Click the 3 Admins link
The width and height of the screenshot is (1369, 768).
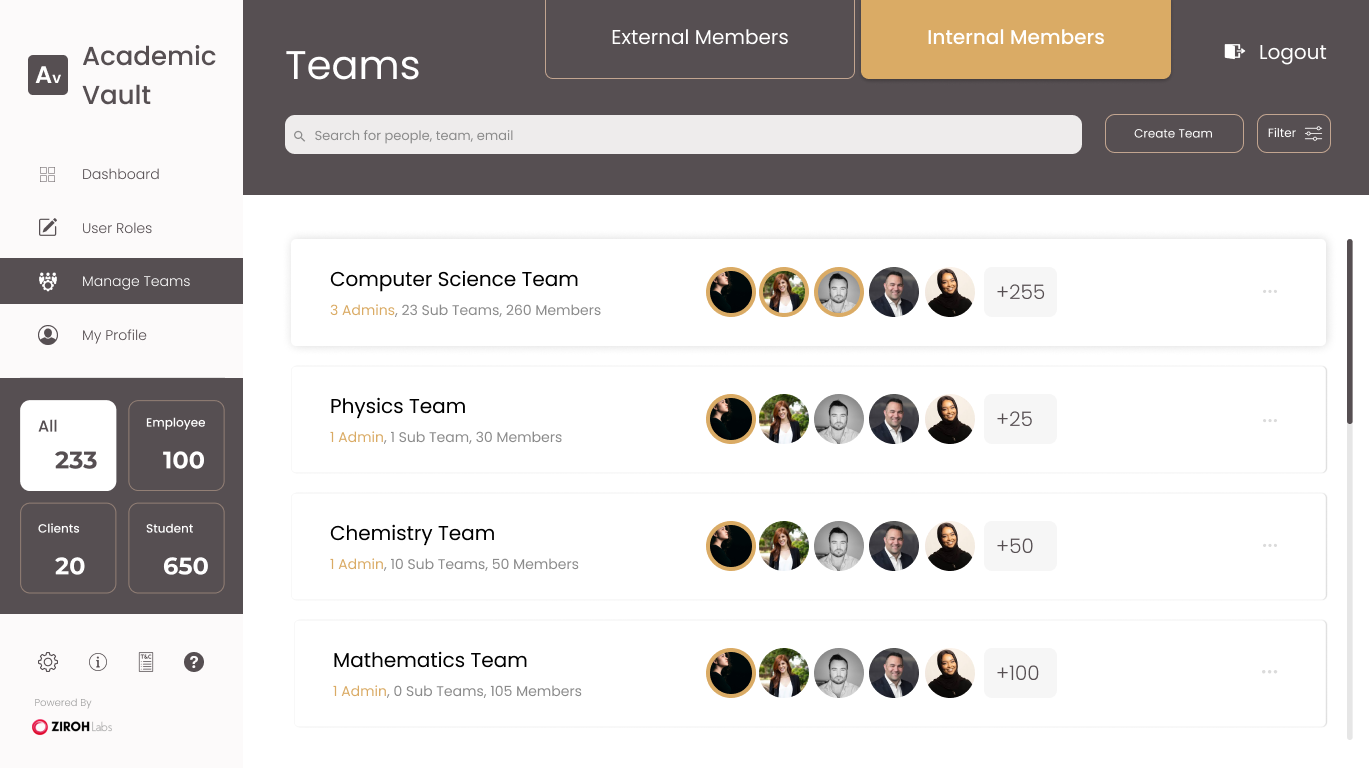(x=362, y=310)
